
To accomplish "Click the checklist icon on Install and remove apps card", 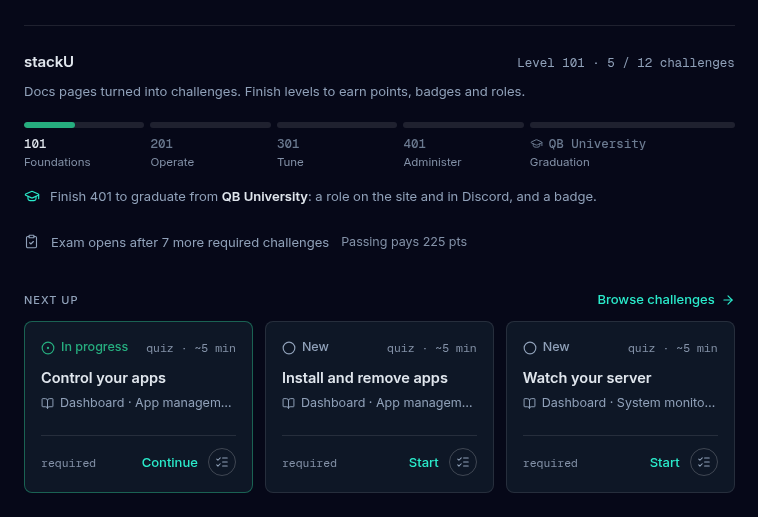I will click(463, 462).
